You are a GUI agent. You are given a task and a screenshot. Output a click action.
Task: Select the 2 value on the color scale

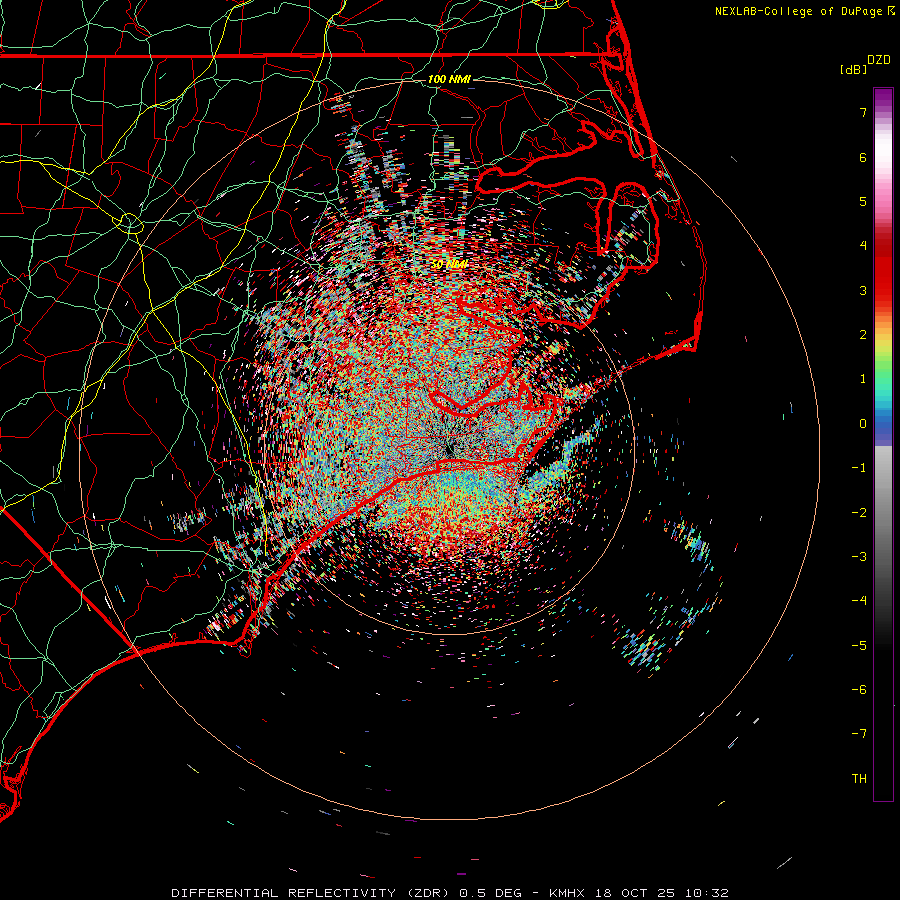click(x=863, y=335)
